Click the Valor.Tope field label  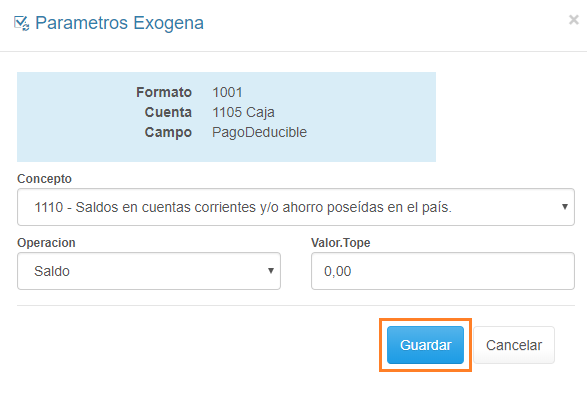341,243
